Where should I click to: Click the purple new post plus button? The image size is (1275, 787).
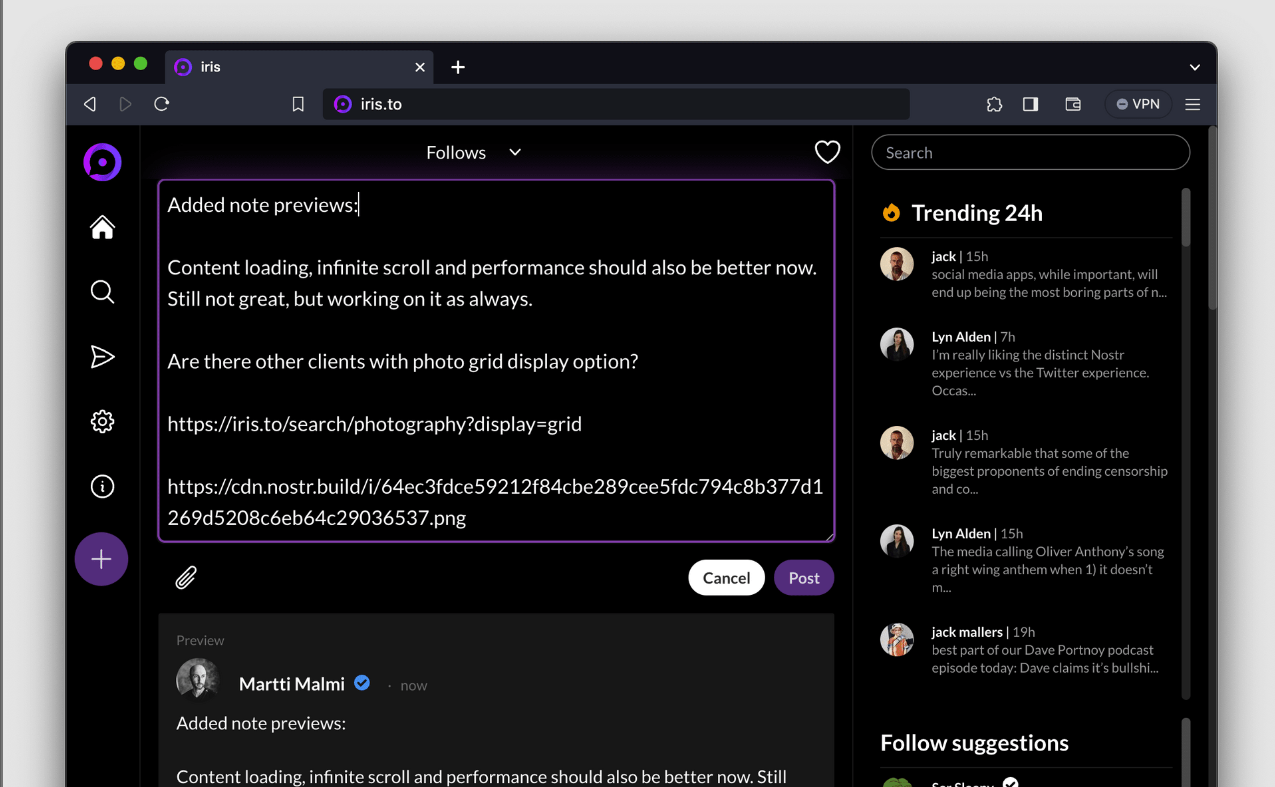[x=101, y=559]
